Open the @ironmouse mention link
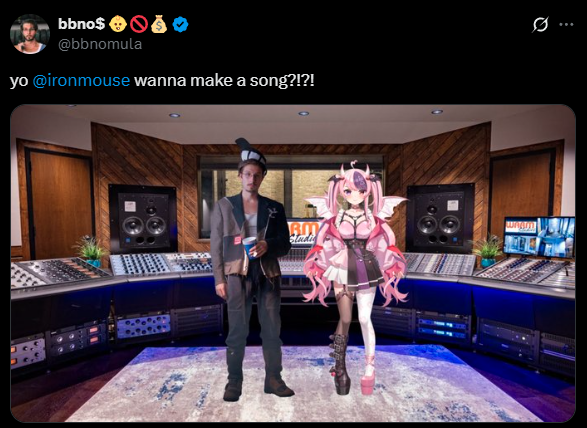 point(81,81)
